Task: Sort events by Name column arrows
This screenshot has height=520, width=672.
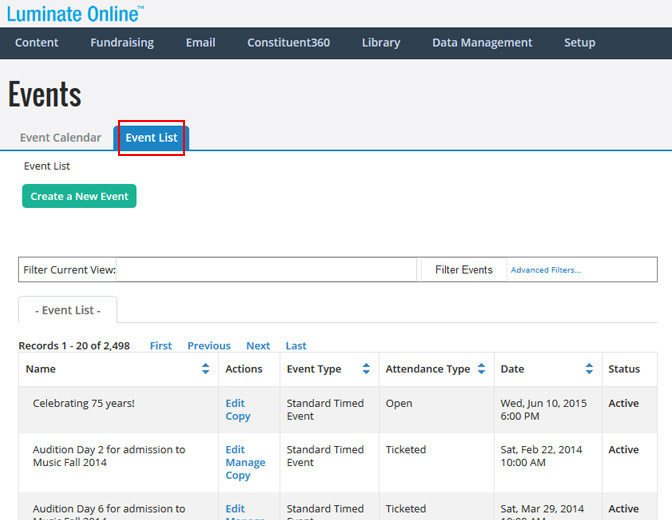Action: pos(205,369)
